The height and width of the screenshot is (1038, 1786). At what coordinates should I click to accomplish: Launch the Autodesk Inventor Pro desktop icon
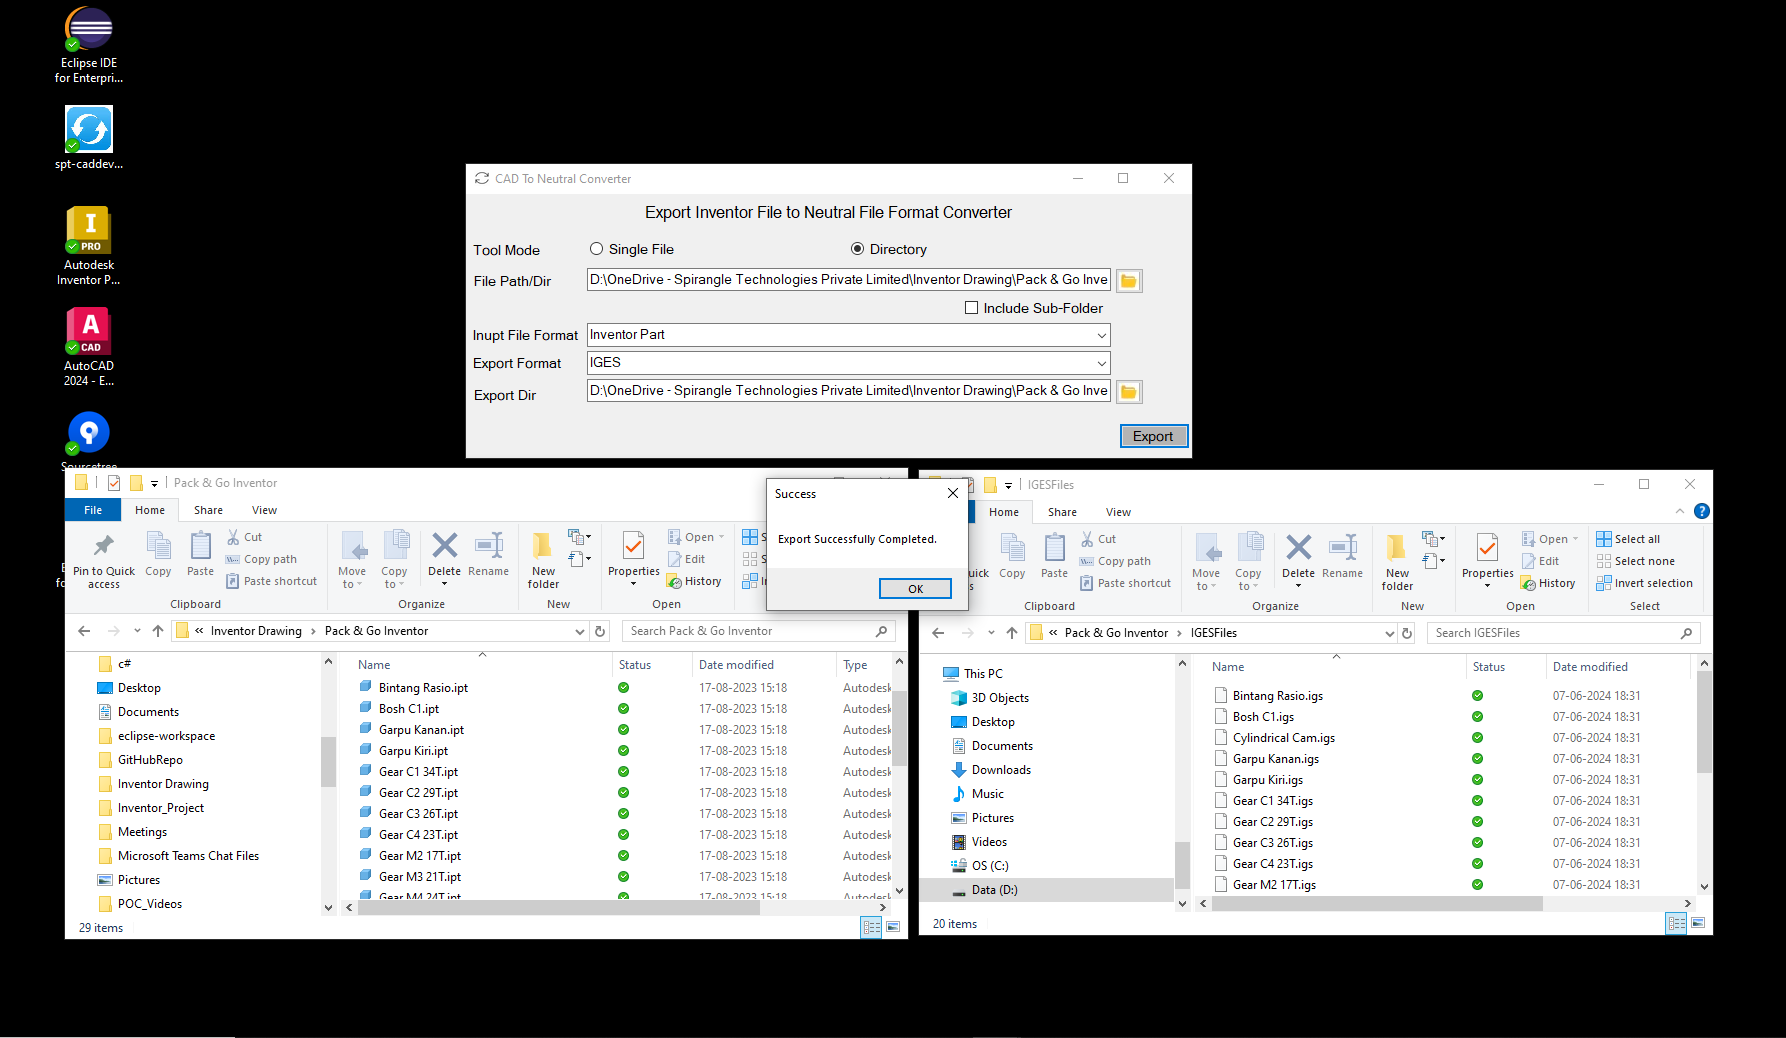(x=89, y=246)
